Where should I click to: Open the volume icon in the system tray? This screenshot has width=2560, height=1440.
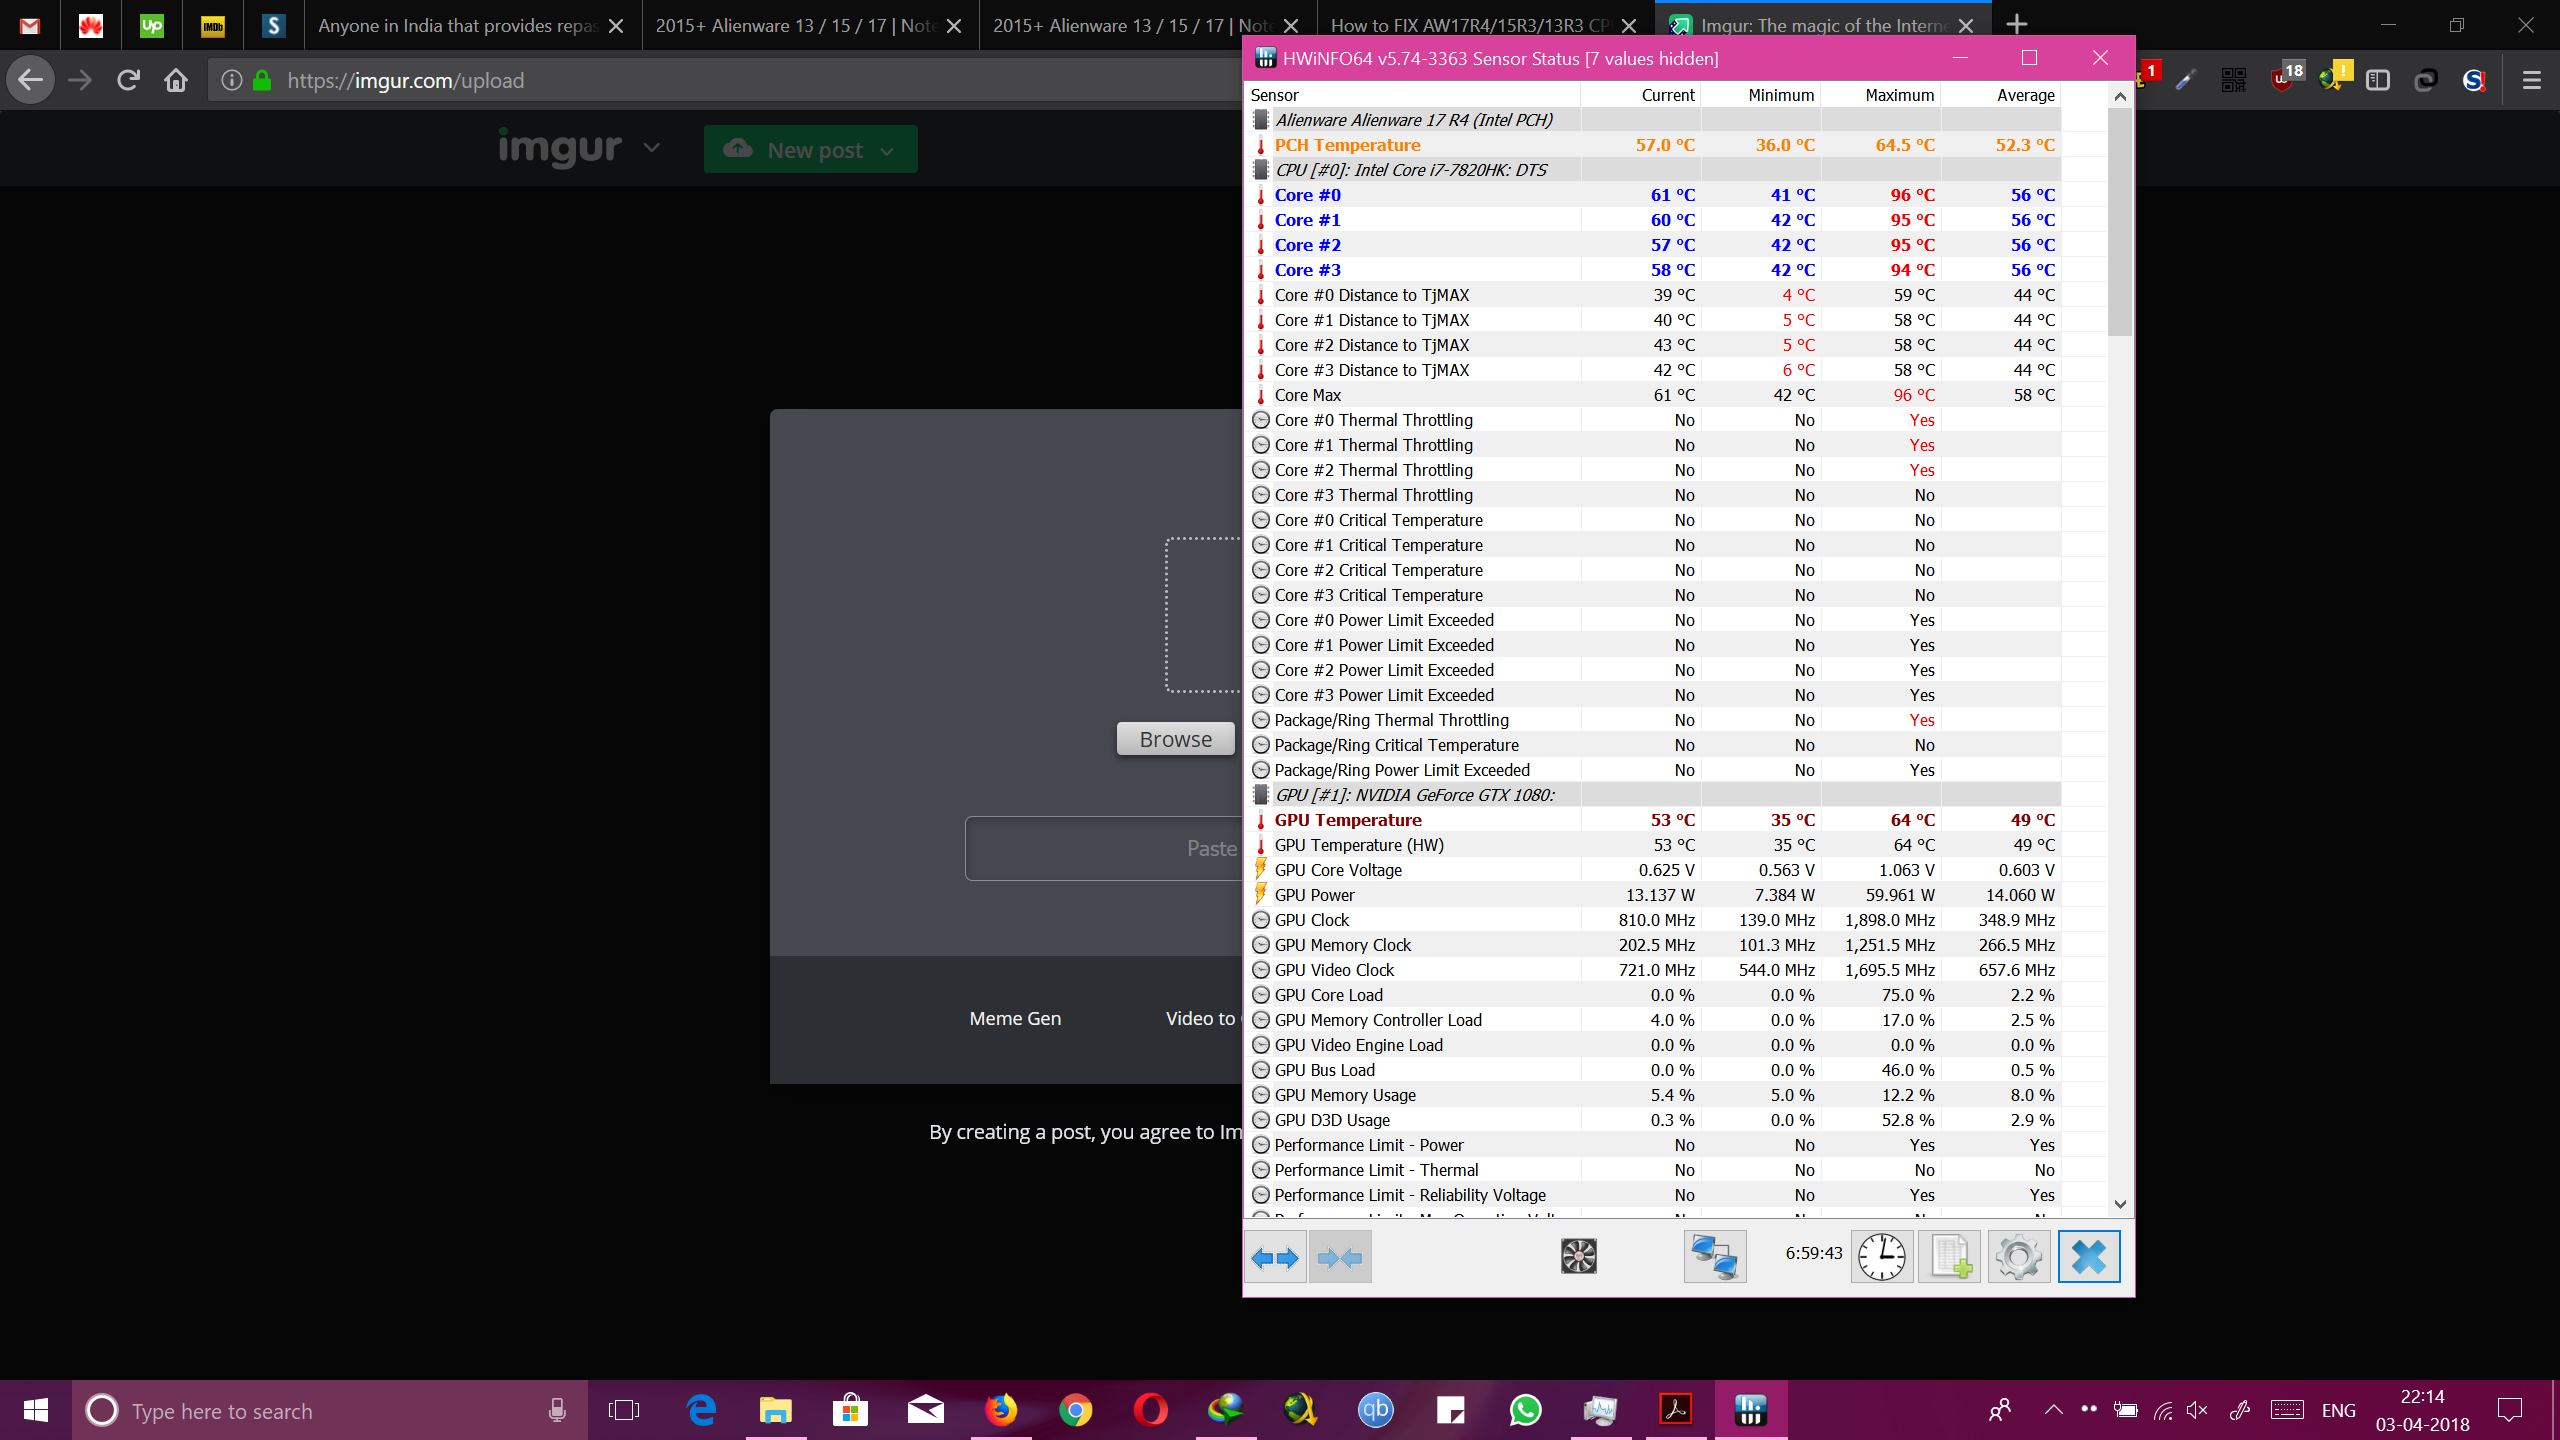pyautogui.click(x=2197, y=1410)
